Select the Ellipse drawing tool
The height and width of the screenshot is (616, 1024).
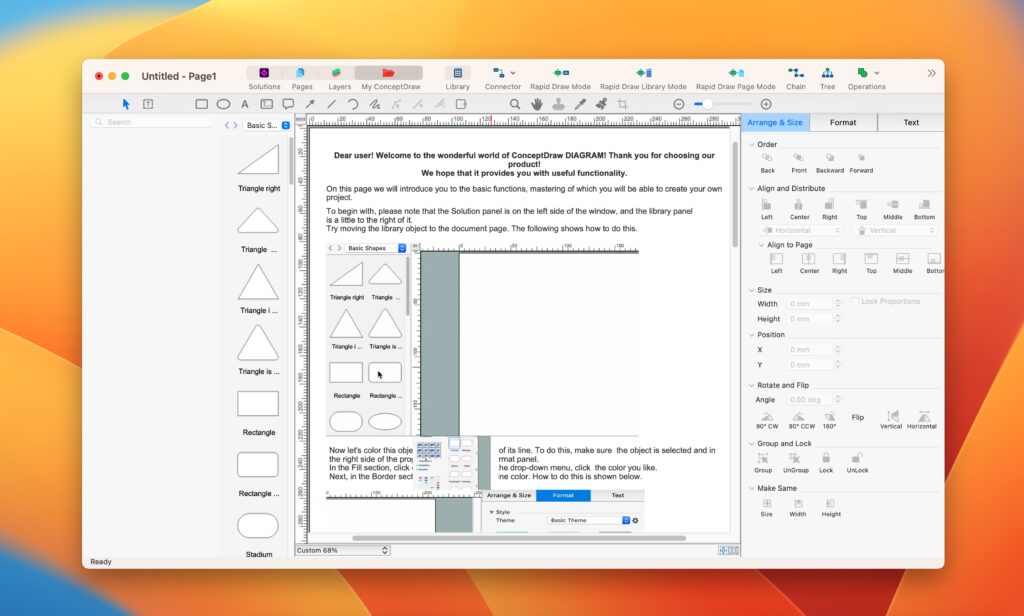[223, 104]
